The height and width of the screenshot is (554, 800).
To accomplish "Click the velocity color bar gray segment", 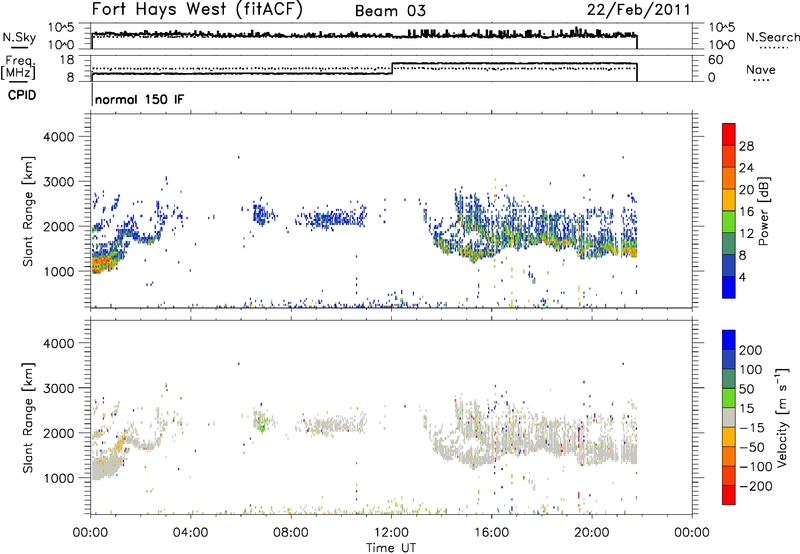I will [x=729, y=417].
